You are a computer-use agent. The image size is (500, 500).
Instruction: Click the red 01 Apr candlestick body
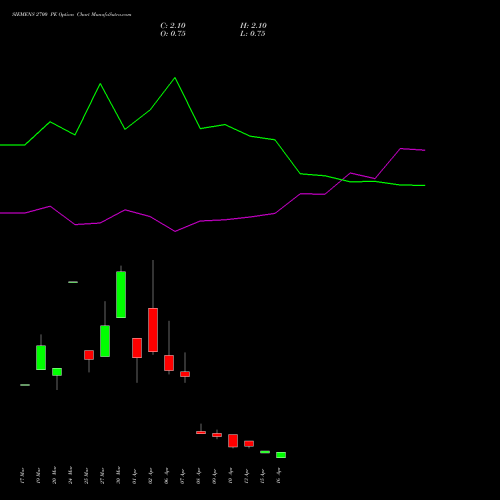click(x=137, y=348)
